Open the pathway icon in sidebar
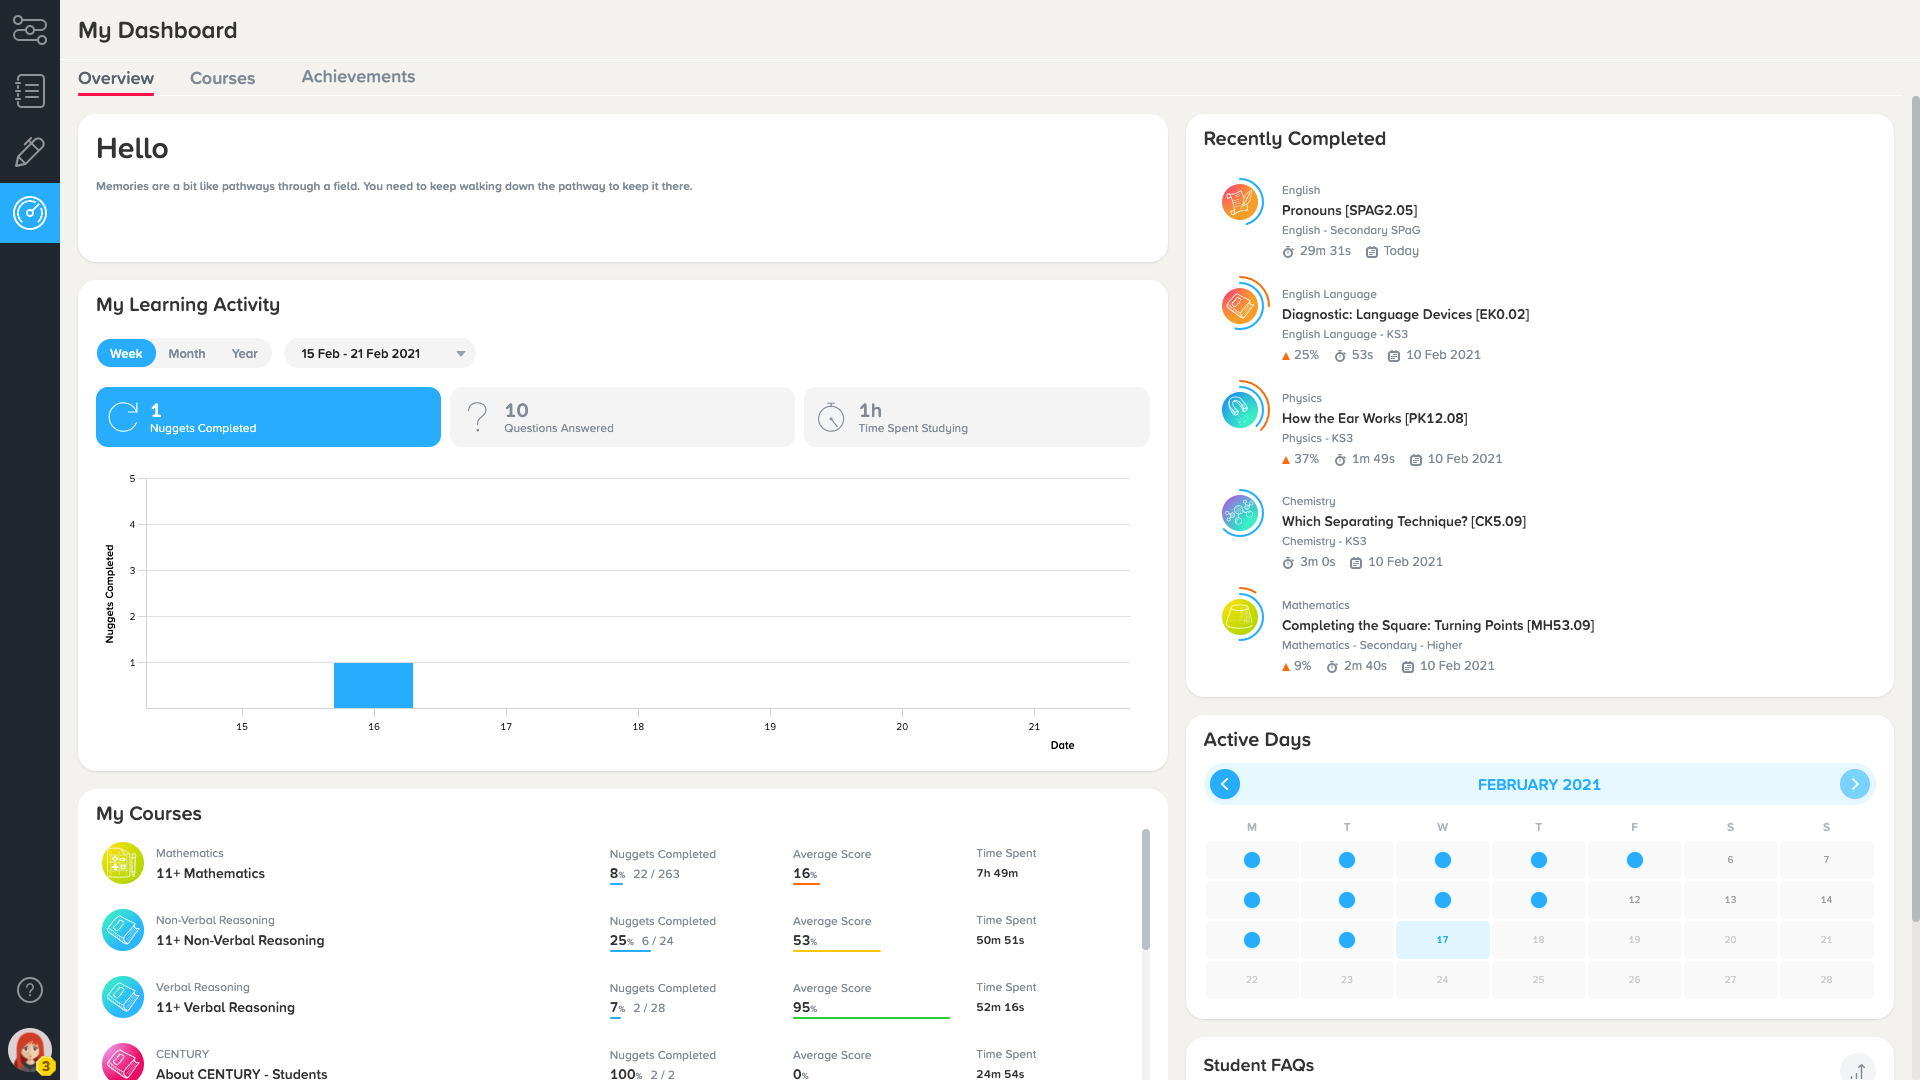The width and height of the screenshot is (1920, 1080). pyautogui.click(x=30, y=30)
